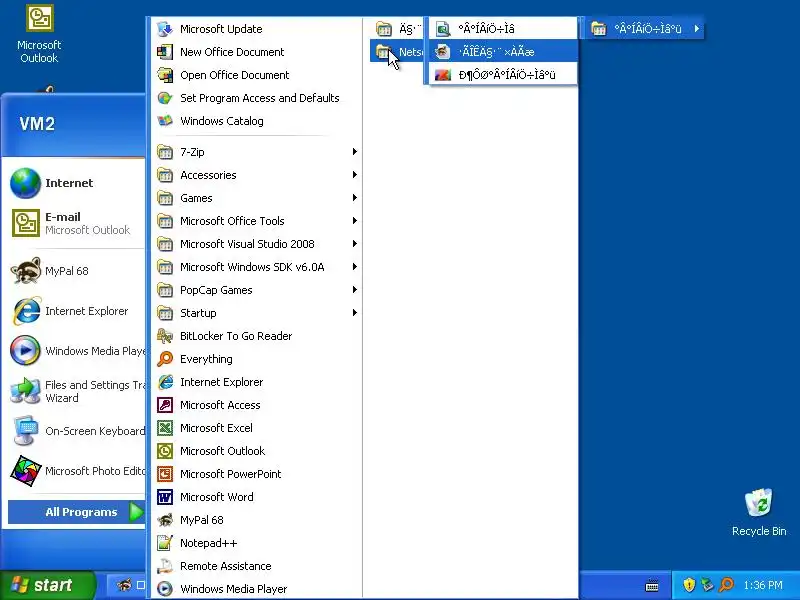Expand Microsoft Office Tools folder
Image resolution: width=800 pixels, height=600 pixels.
click(257, 221)
